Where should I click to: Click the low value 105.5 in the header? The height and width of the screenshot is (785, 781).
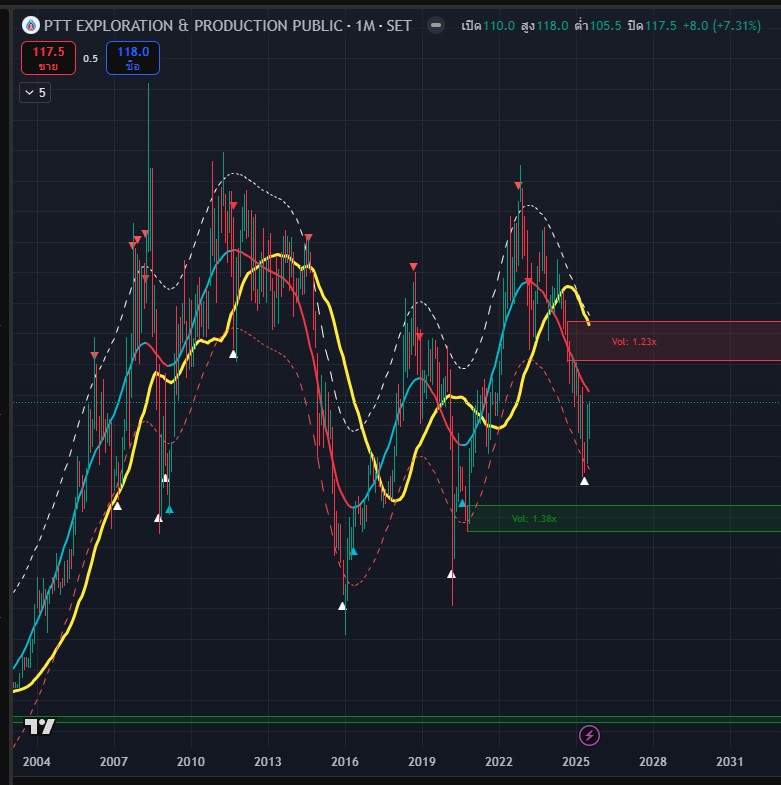[606, 26]
